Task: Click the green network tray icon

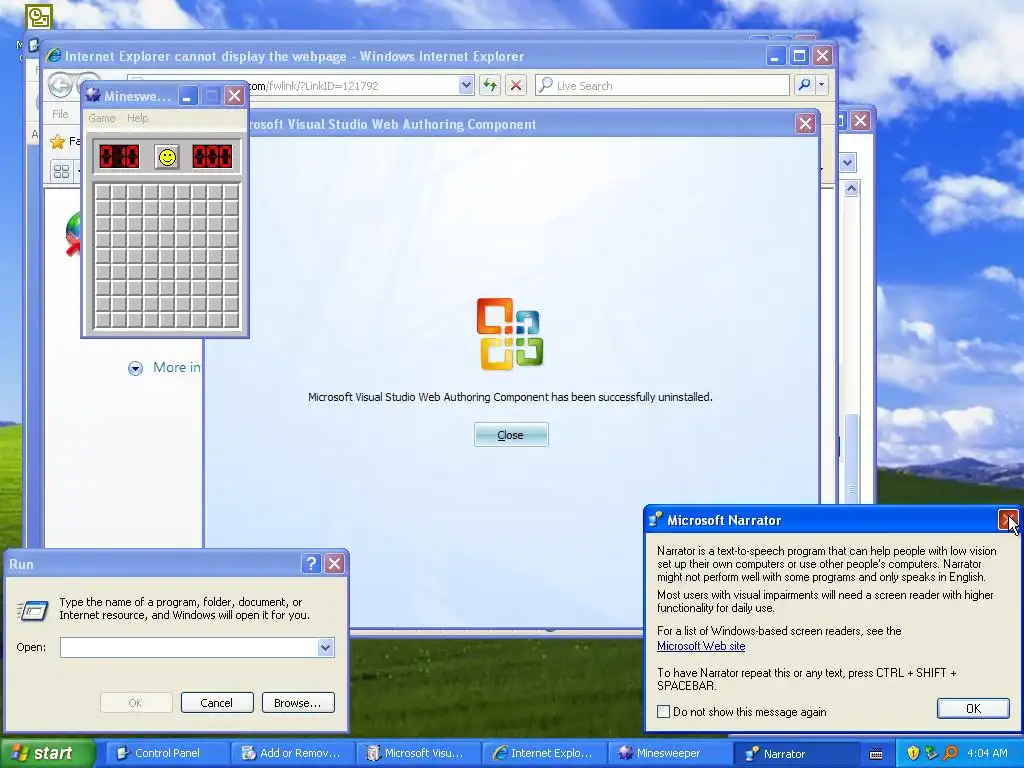Action: click(x=931, y=753)
